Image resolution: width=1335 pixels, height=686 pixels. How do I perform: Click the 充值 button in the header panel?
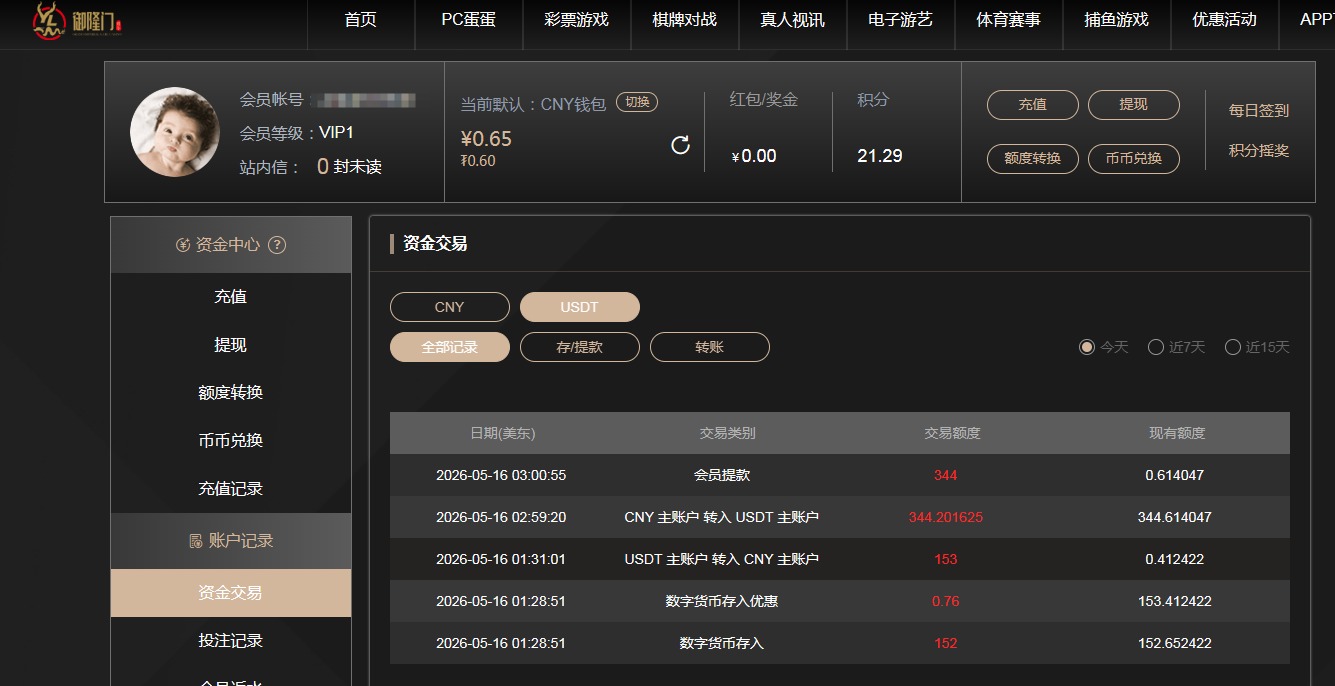1033,105
